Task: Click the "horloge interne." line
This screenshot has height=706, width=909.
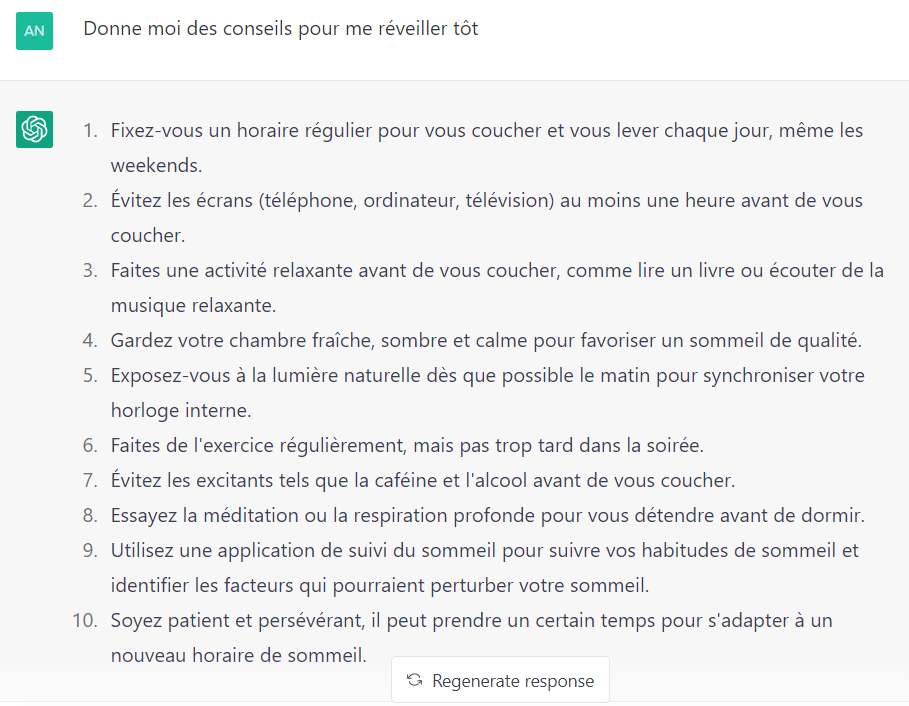Action: (x=181, y=410)
